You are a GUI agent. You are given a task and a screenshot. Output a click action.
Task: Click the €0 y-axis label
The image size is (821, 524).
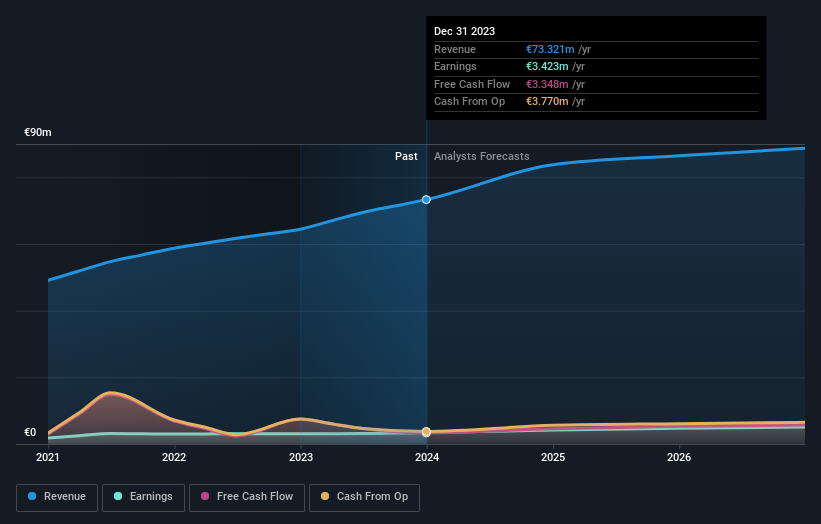click(x=30, y=432)
